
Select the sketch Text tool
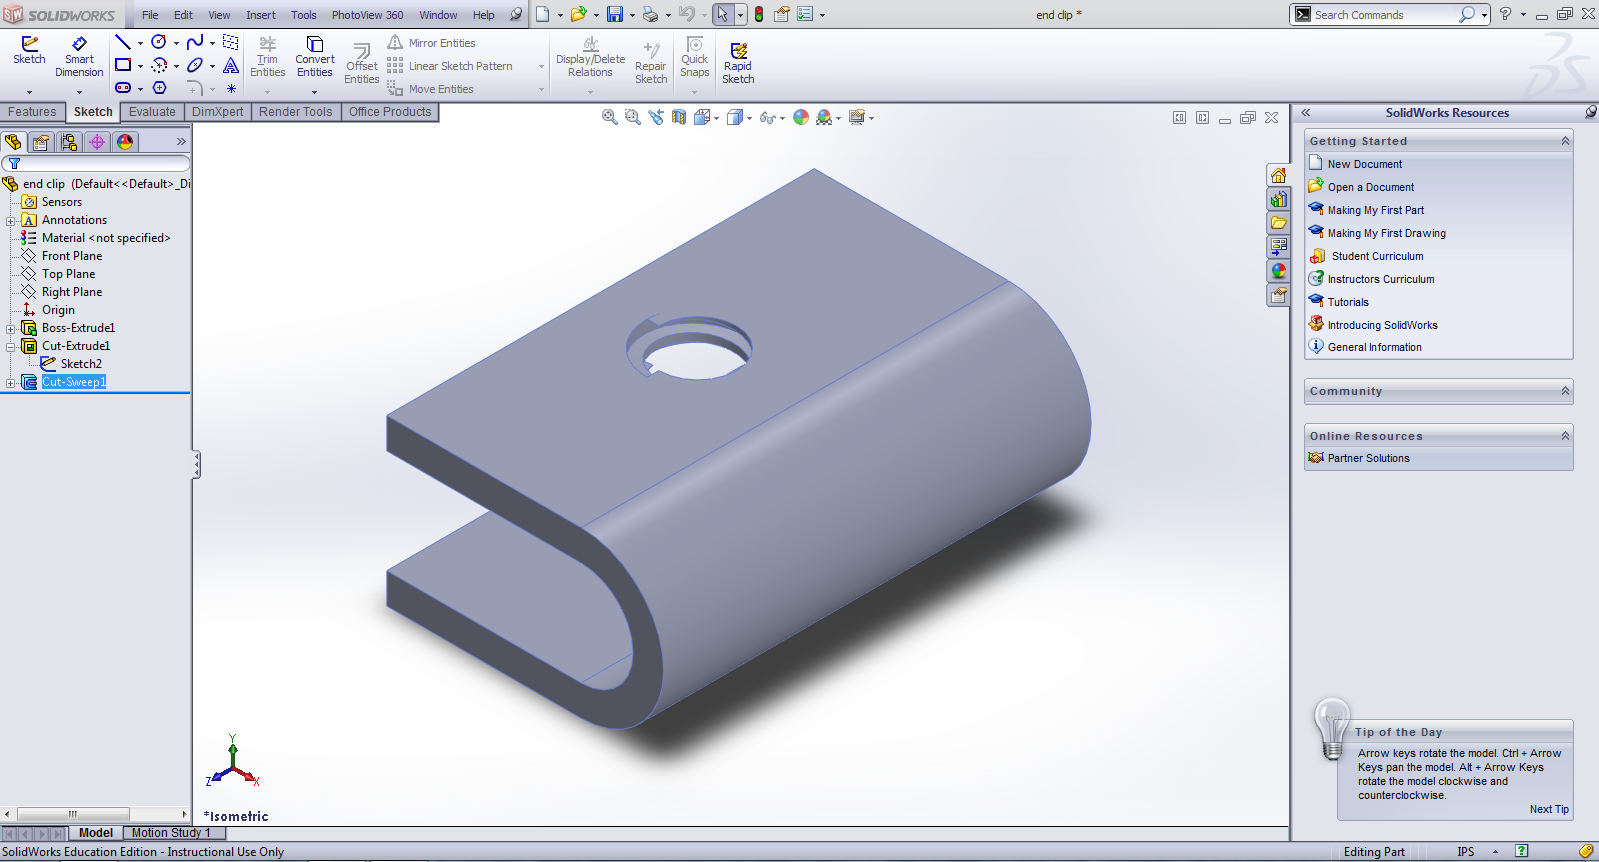click(231, 65)
